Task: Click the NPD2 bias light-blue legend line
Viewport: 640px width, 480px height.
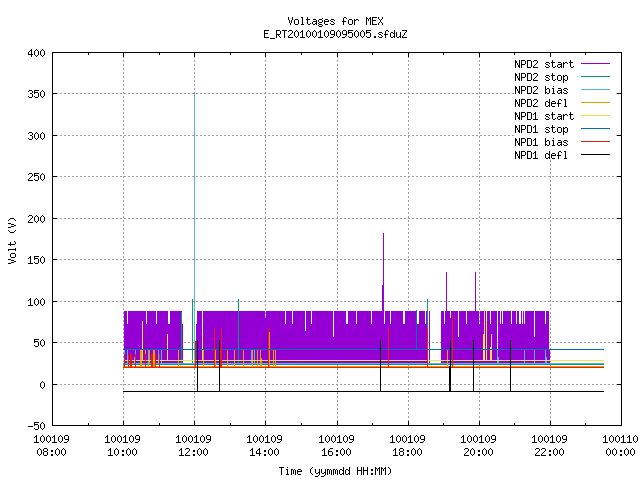Action: click(595, 90)
